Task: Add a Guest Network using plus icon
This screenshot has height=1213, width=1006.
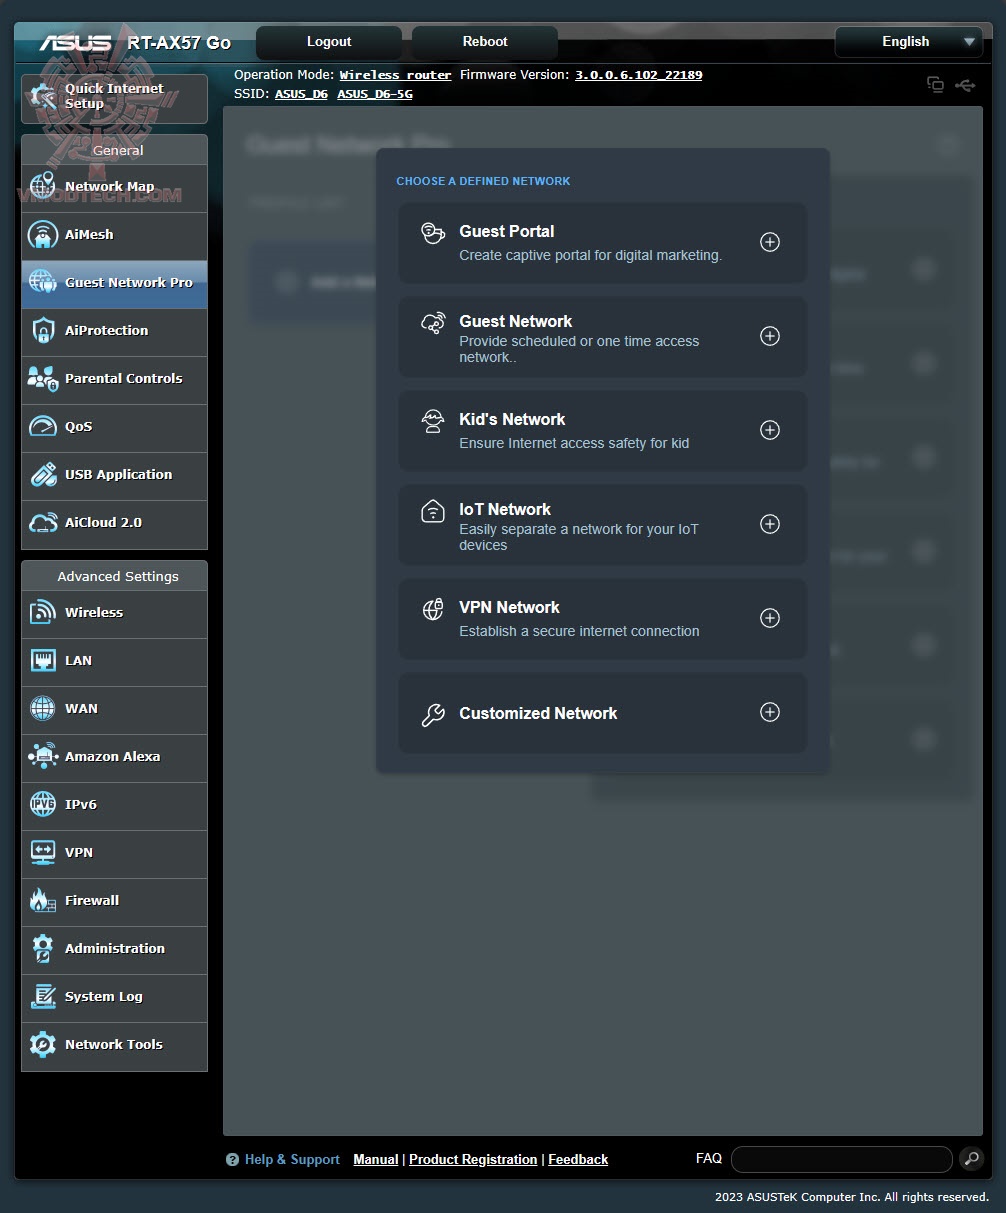Action: (x=770, y=336)
